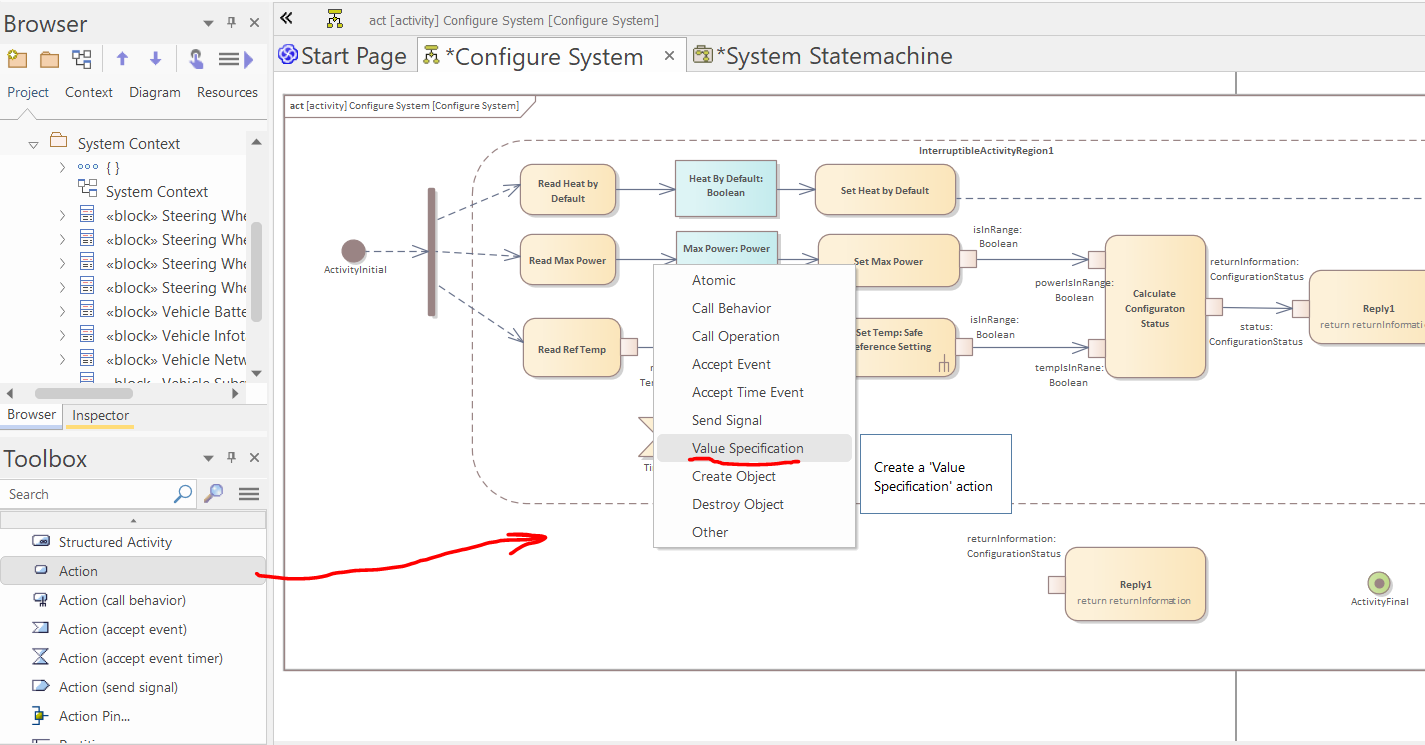
Task: Click the New Diagram icon in Browser toolbar
Action: click(x=82, y=59)
